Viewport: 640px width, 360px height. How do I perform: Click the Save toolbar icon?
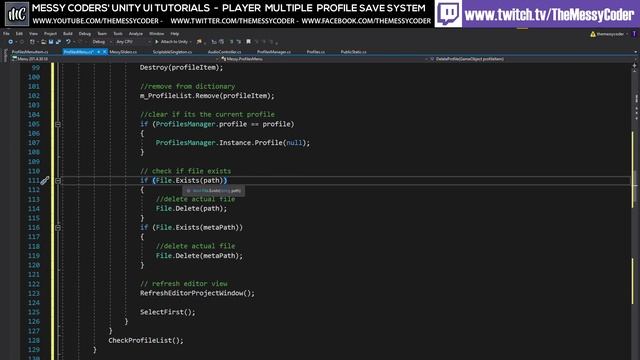tap(51, 42)
